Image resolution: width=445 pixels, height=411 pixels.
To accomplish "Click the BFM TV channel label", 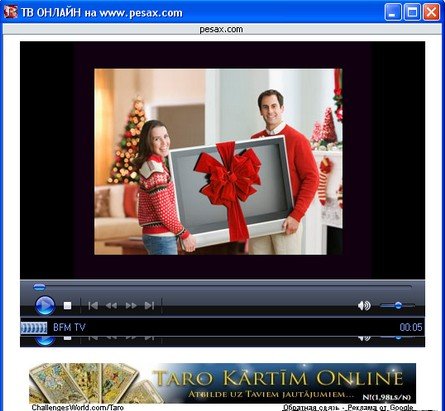I will coord(69,327).
